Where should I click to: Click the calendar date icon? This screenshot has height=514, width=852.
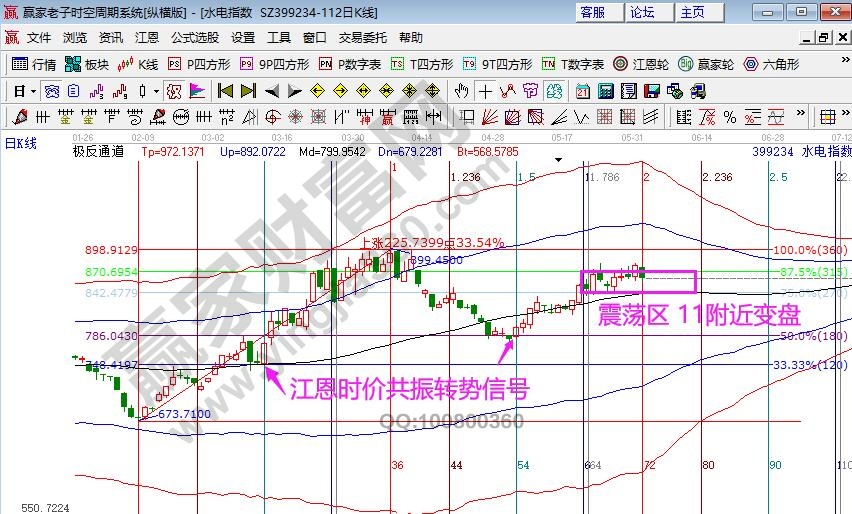tap(583, 91)
